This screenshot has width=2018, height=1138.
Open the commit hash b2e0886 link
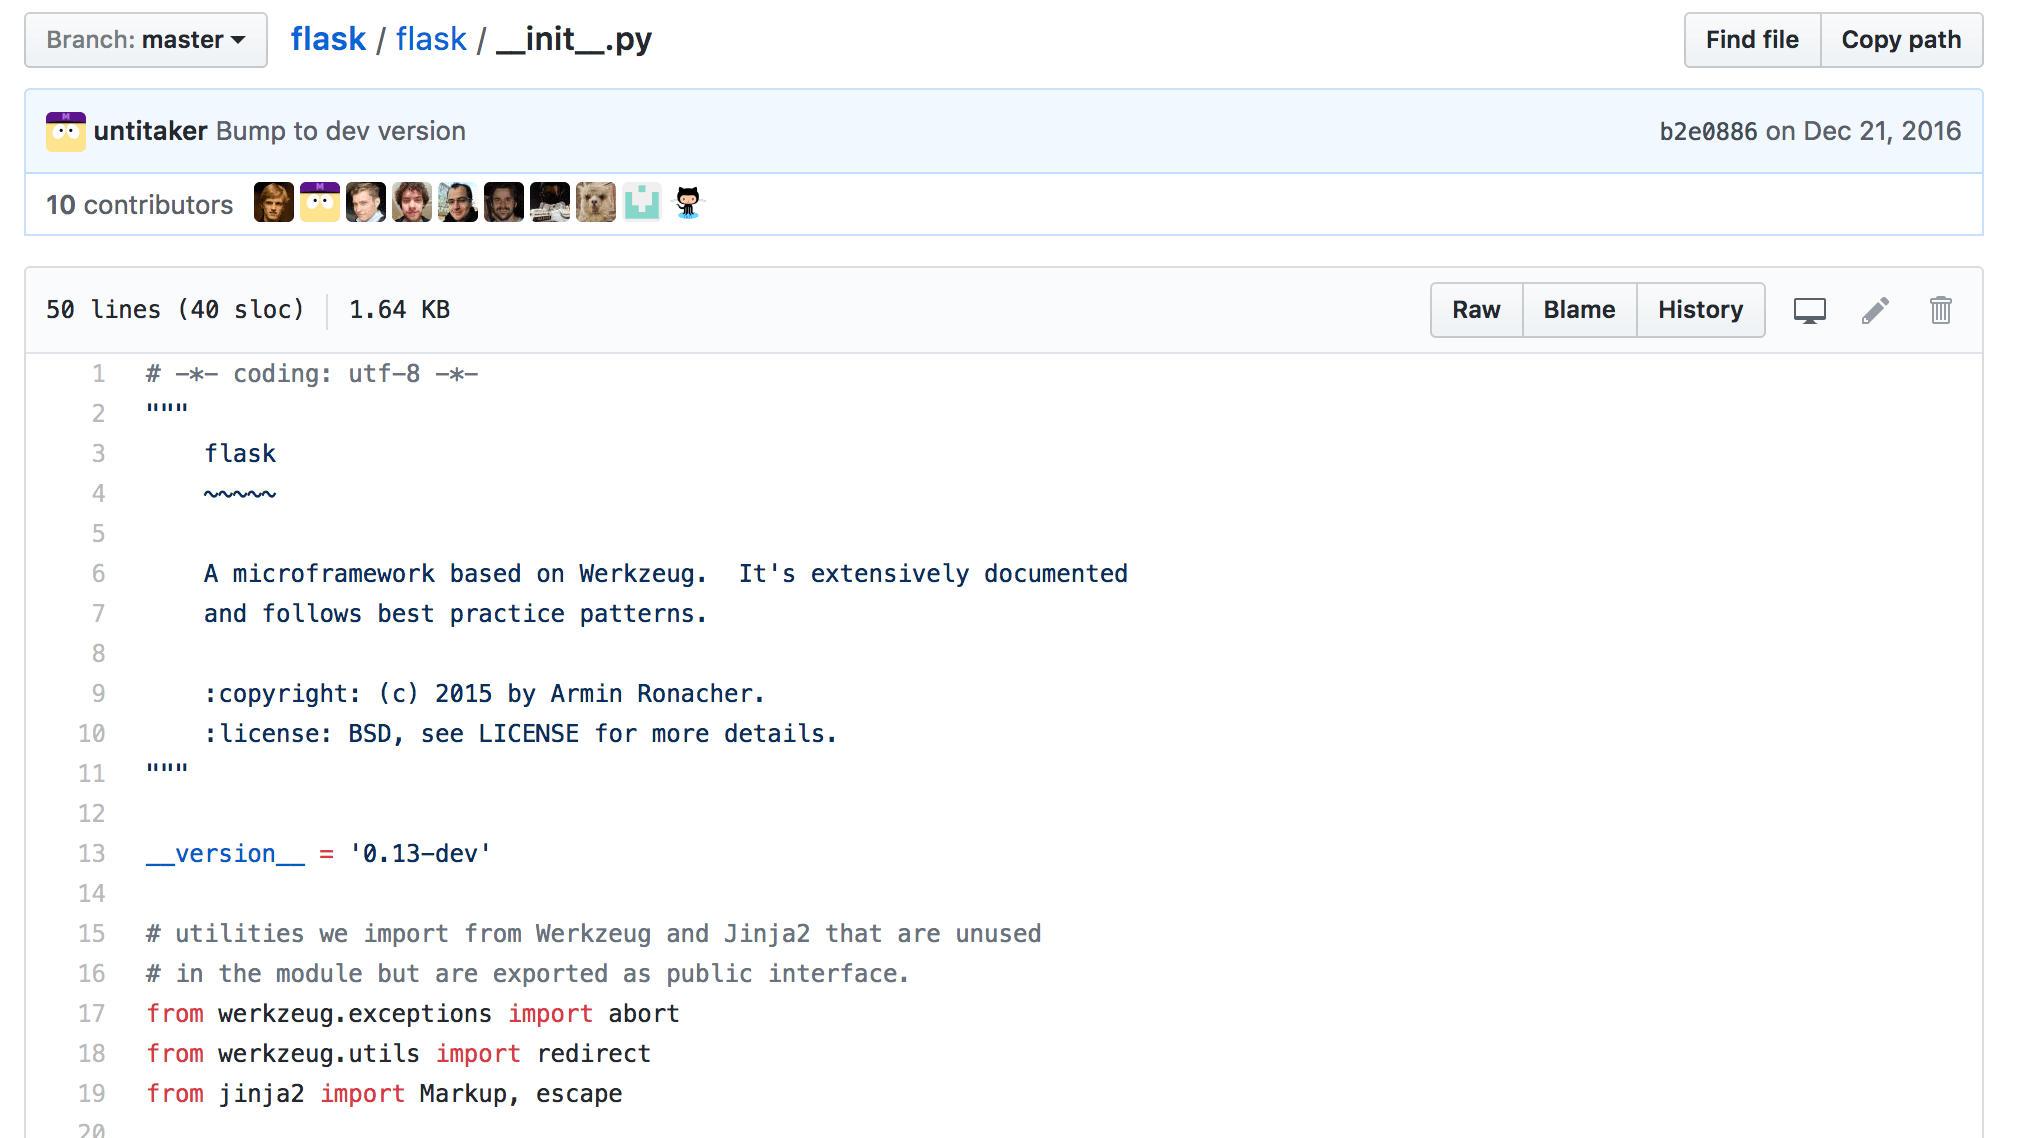[x=1708, y=132]
